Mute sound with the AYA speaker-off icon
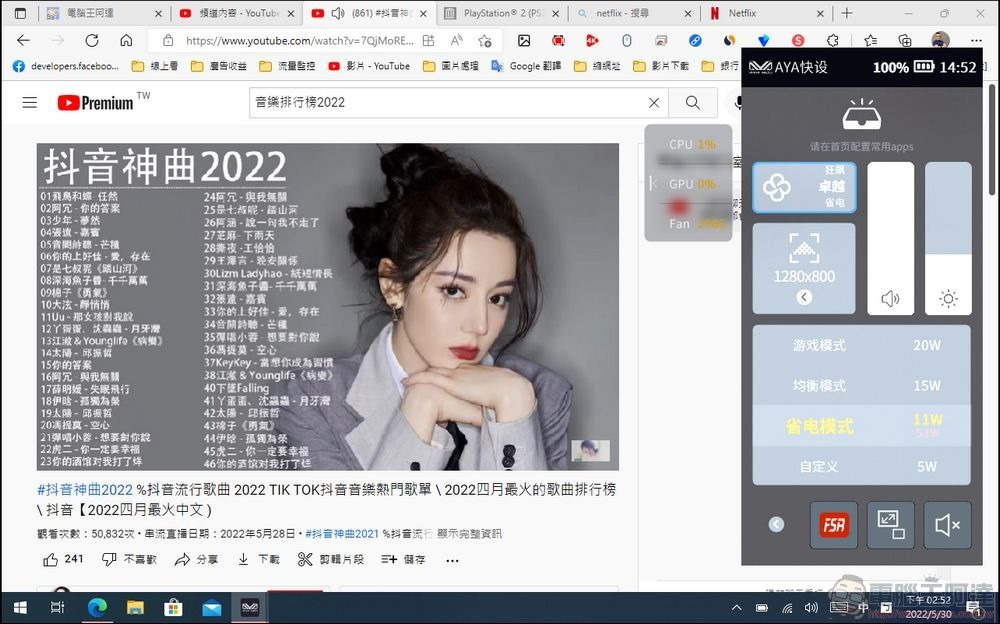This screenshot has height=624, width=1000. (947, 525)
